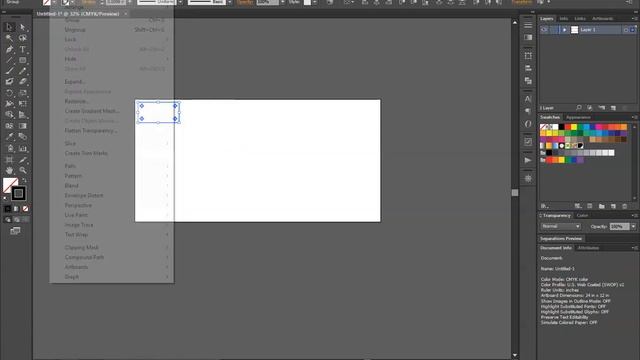Viewport: 640px width, 360px height.
Task: Select the Zoom tool
Action: pos(22,170)
